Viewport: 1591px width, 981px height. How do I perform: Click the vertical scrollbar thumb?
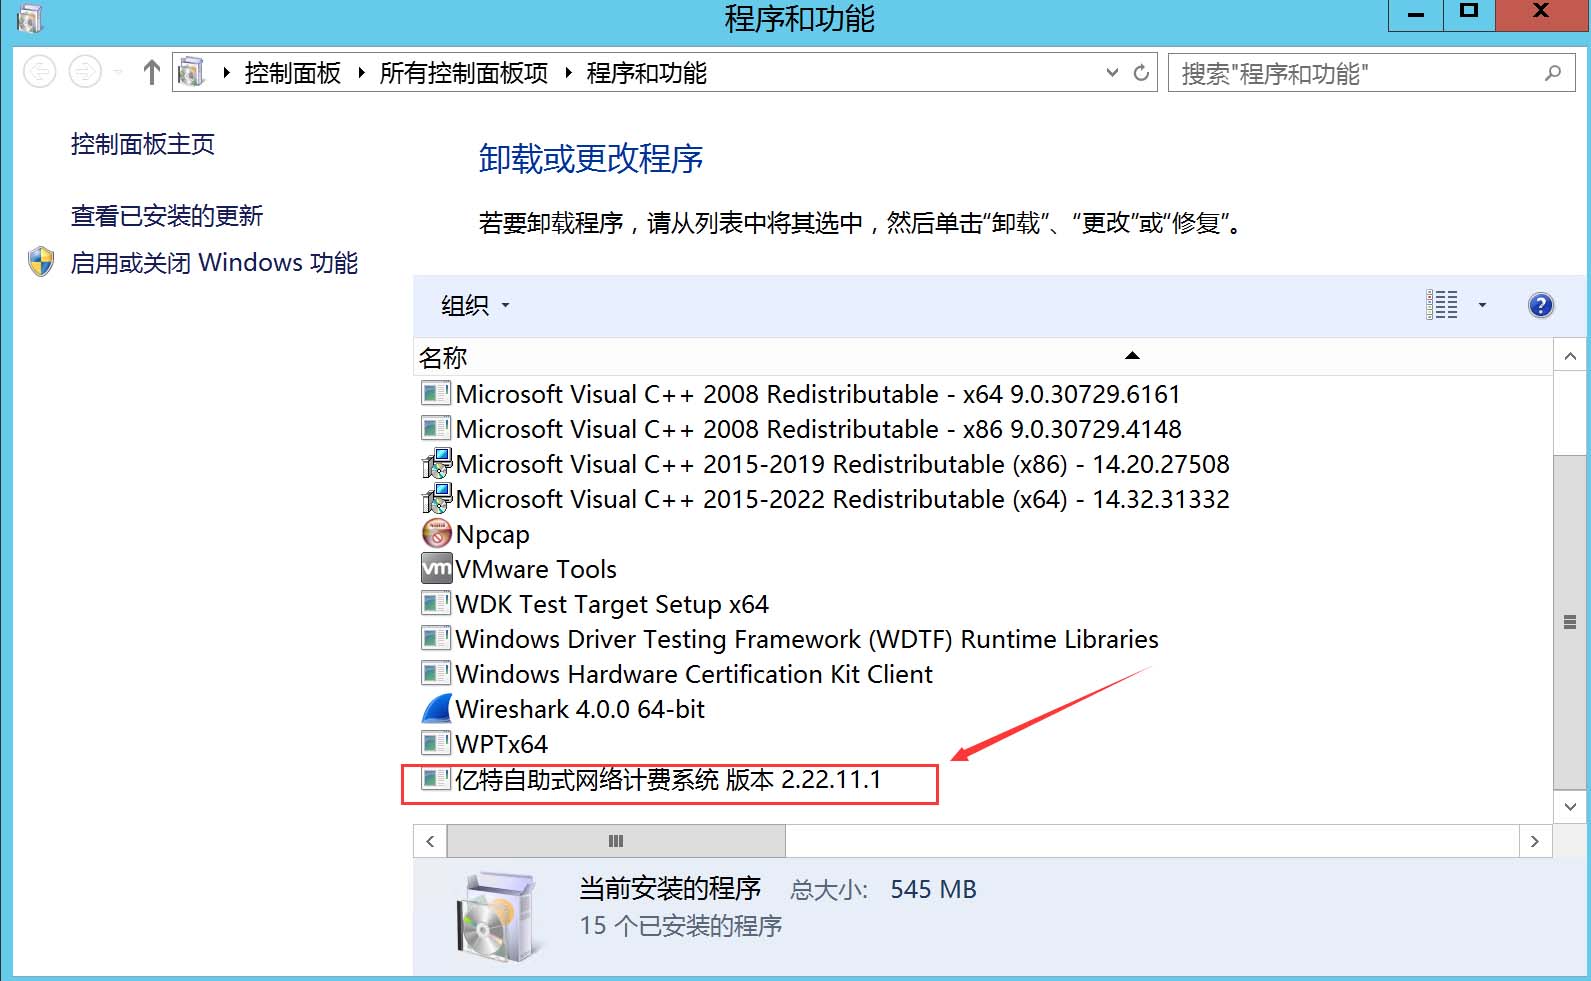point(1570,622)
